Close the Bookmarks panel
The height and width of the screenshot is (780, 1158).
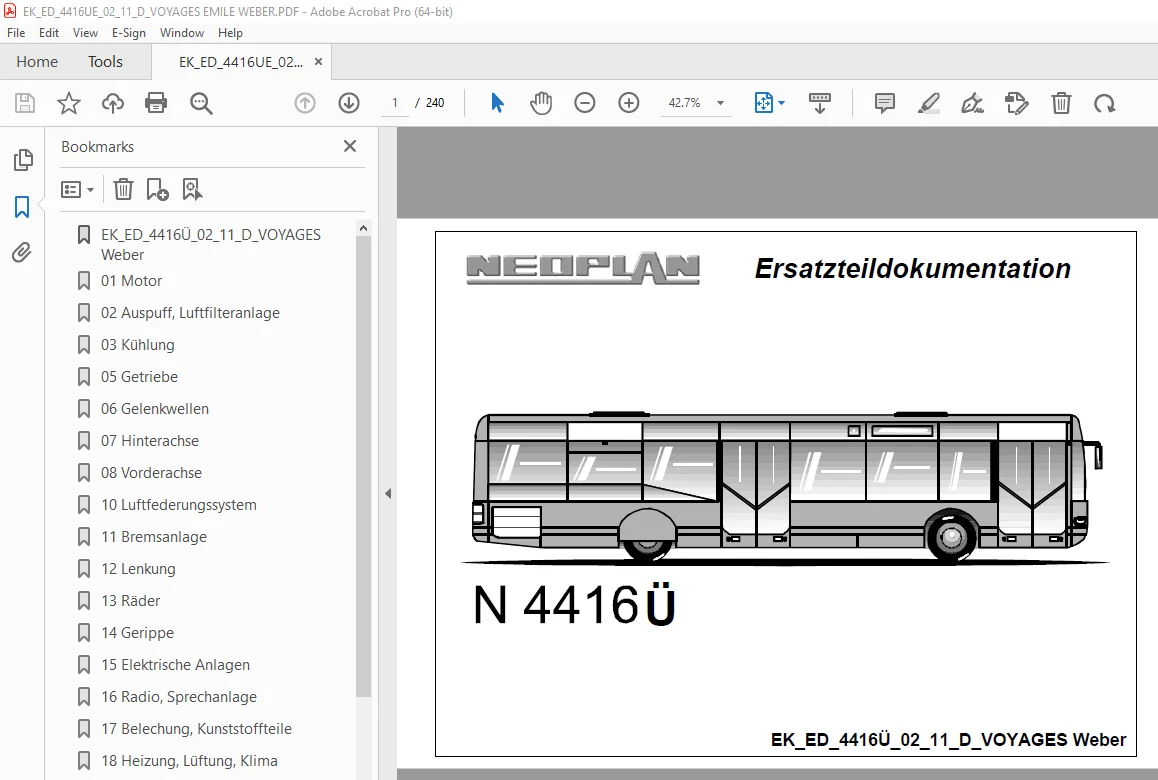(350, 146)
